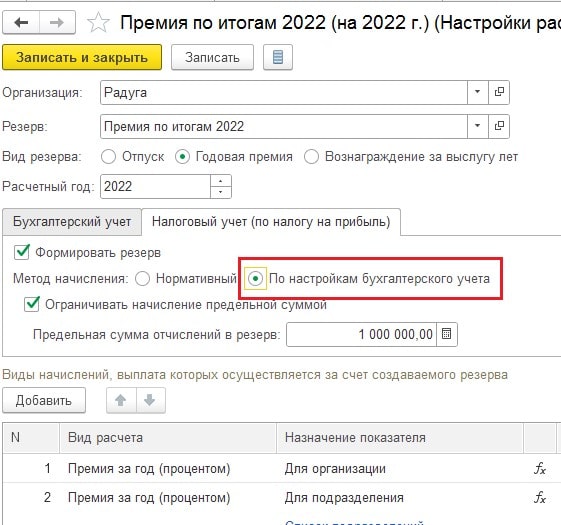This screenshot has height=525, width=561.
Task: Toggle the Формировать резерв checkbox
Action: pos(22,252)
